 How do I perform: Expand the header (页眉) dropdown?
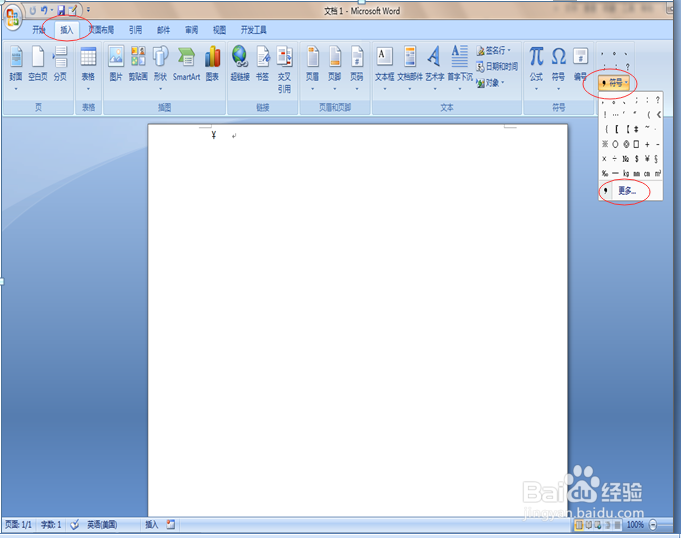pyautogui.click(x=312, y=89)
